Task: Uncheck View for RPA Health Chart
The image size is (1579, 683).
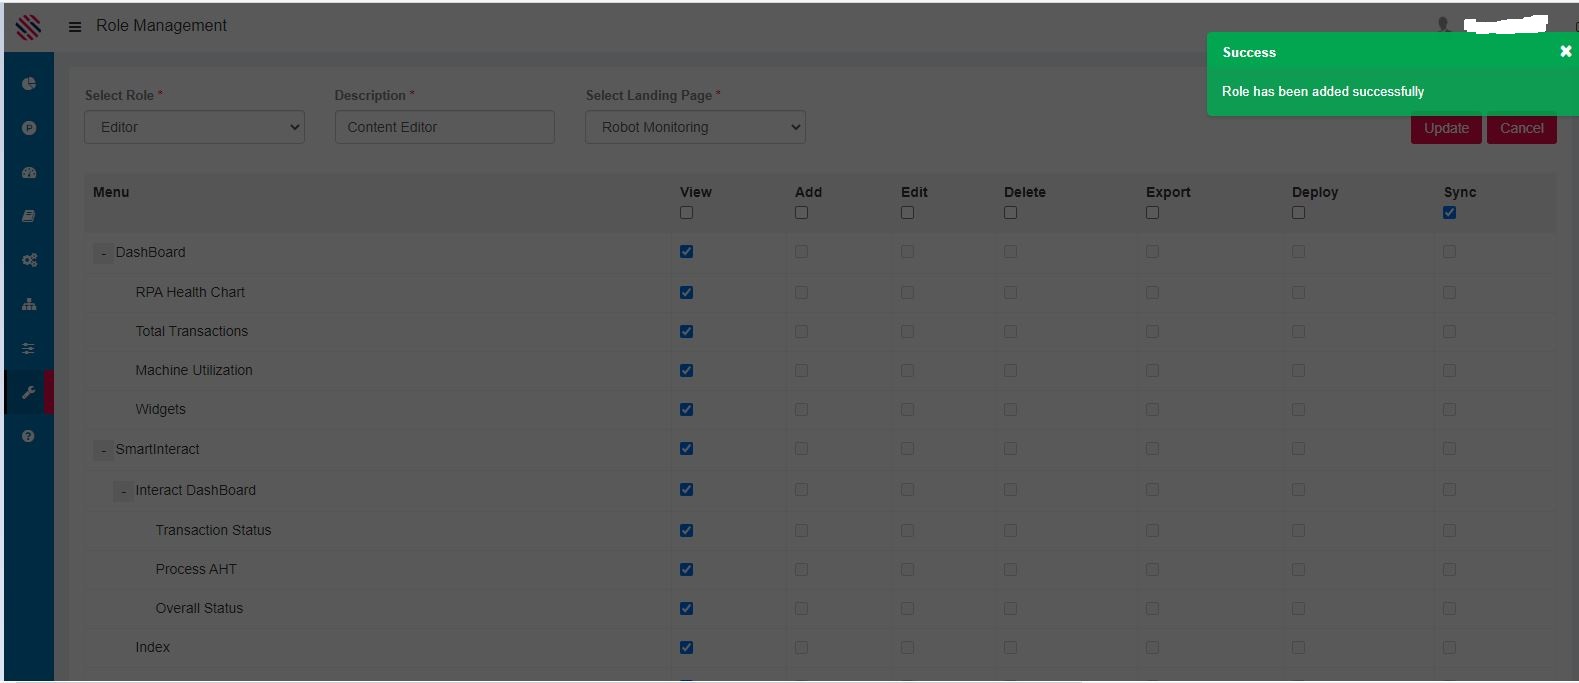Action: pyautogui.click(x=686, y=293)
